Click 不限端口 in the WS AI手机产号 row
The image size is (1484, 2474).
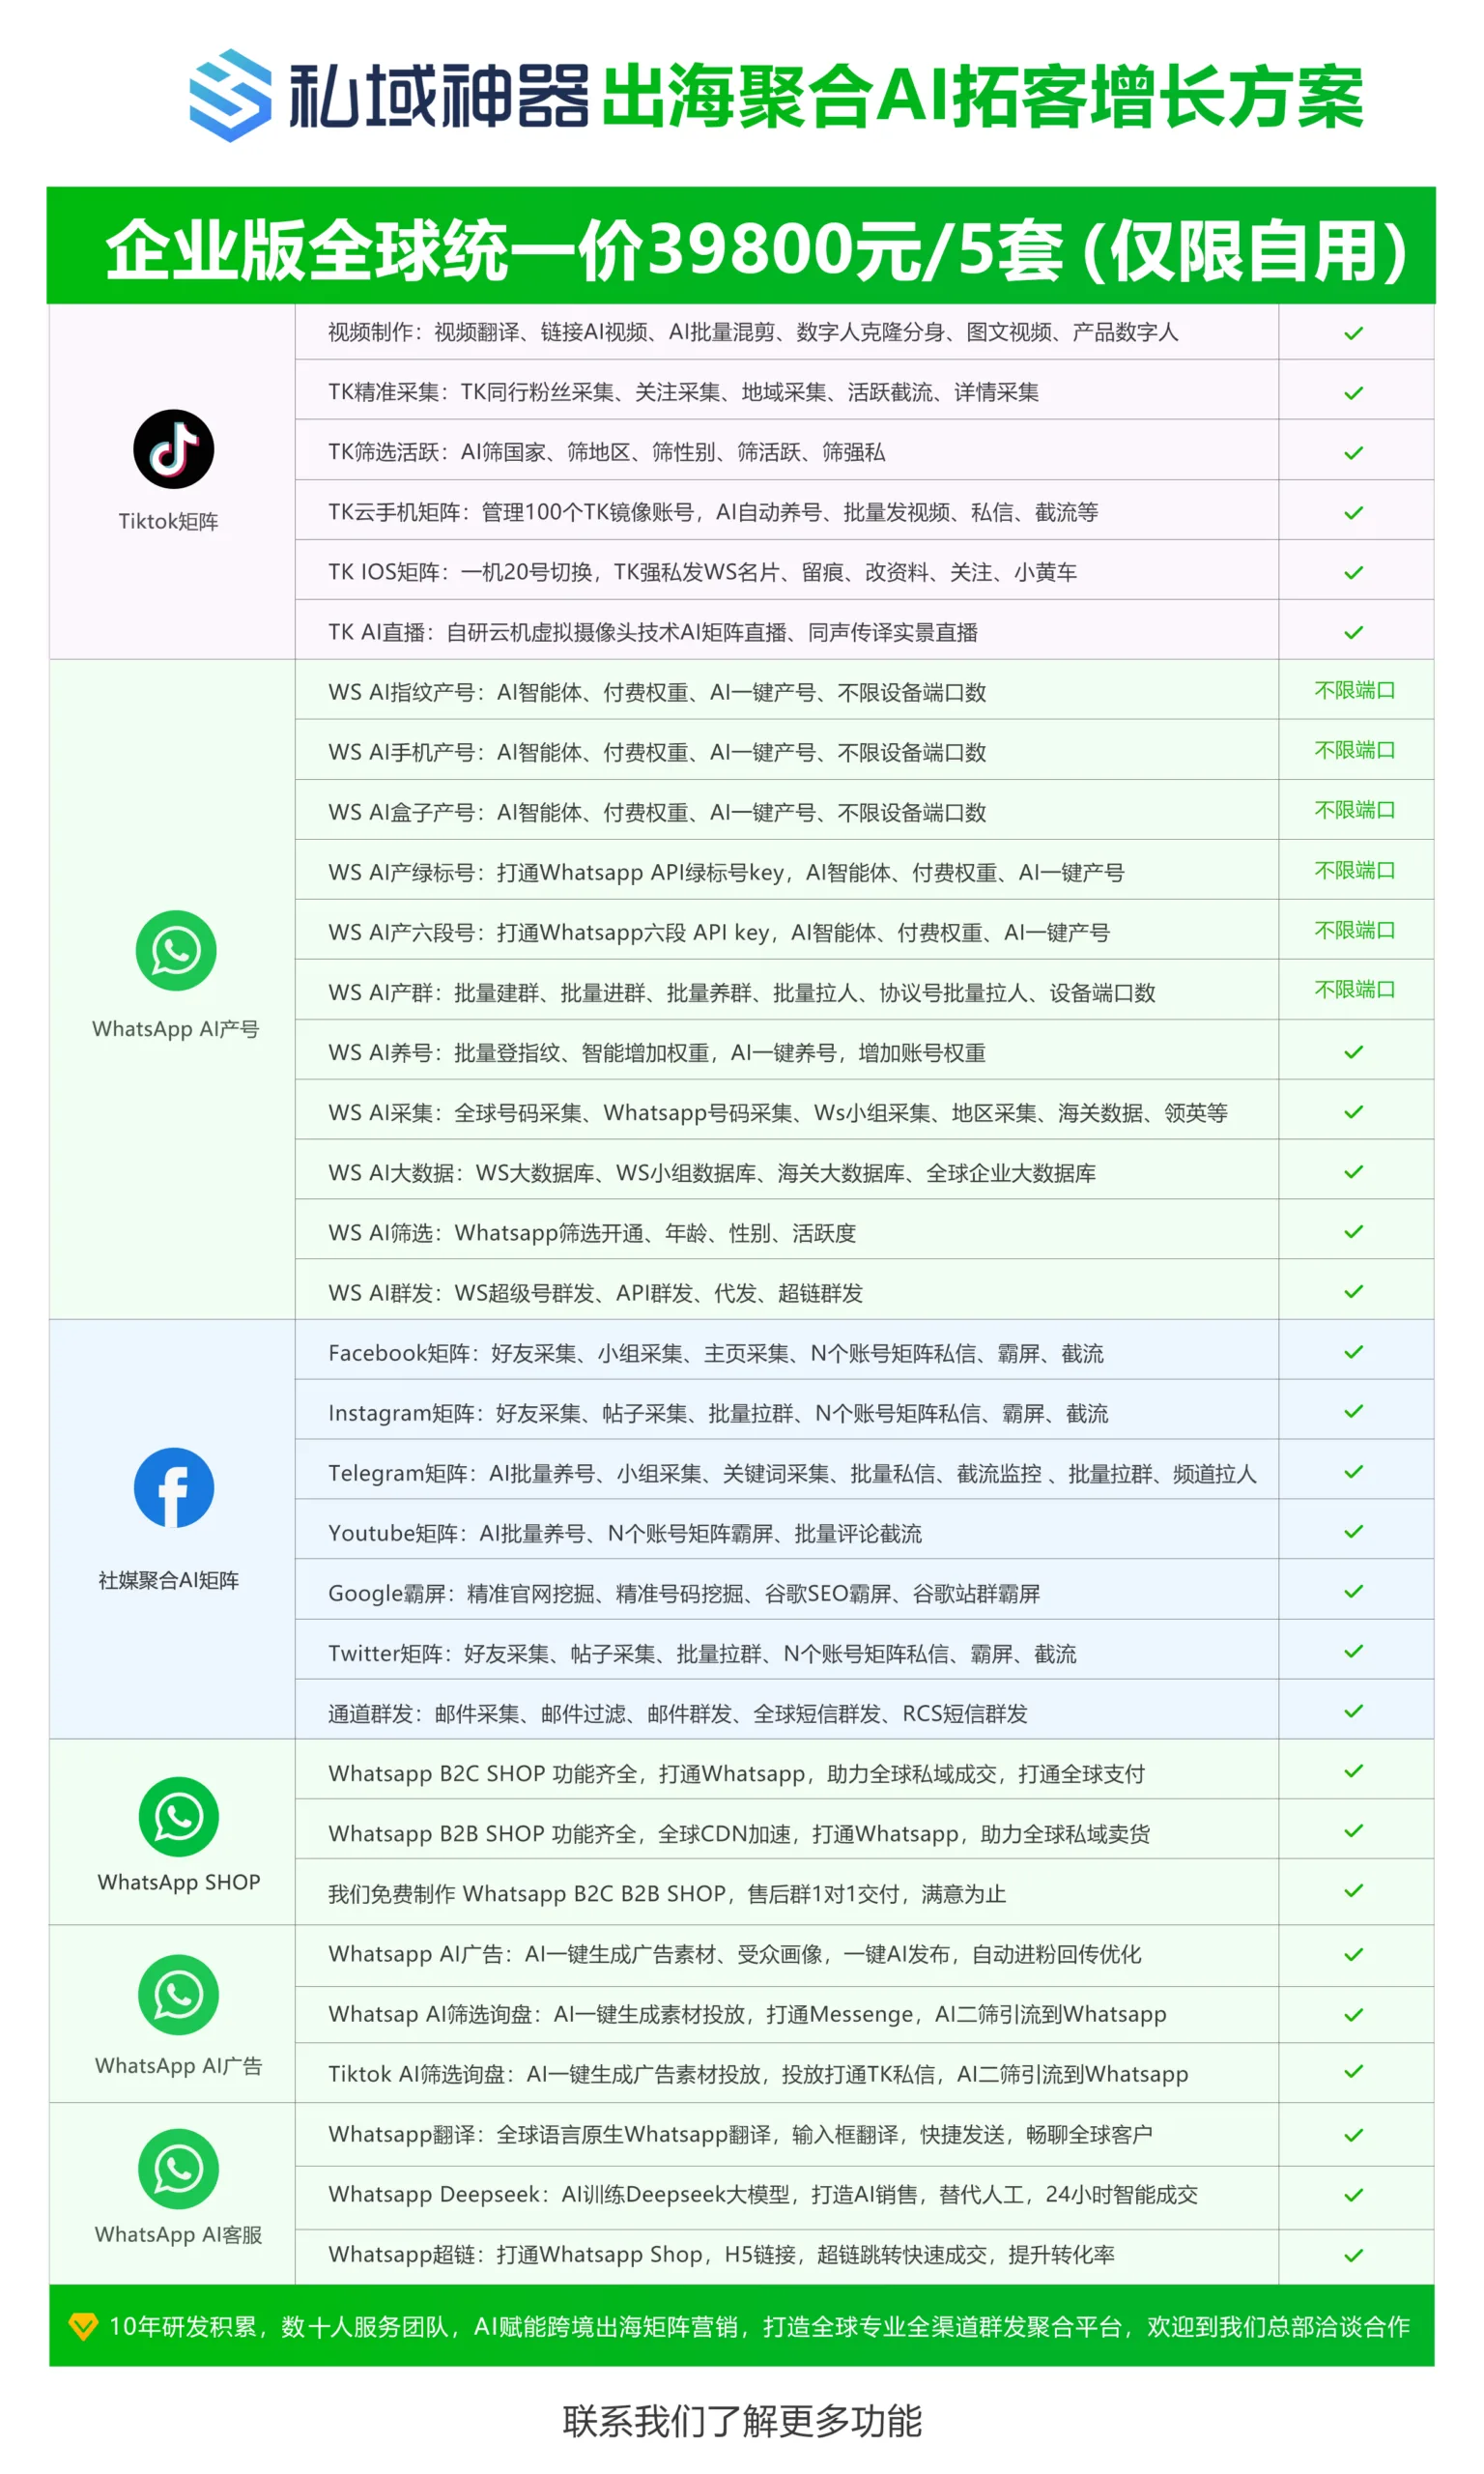[1354, 750]
